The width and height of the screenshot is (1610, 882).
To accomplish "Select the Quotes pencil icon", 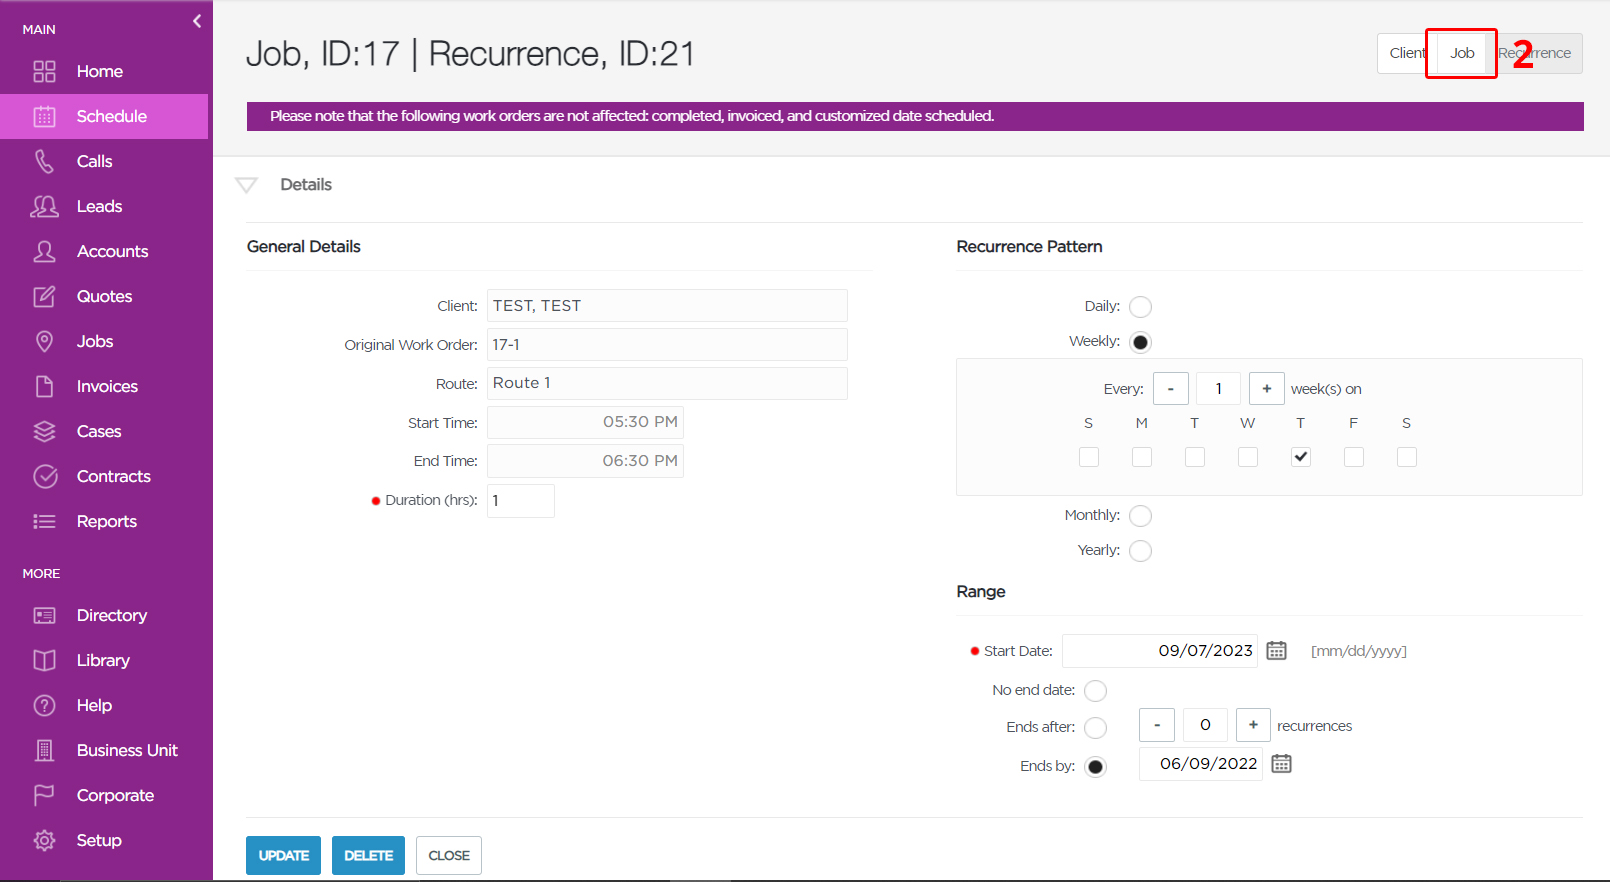I will (x=44, y=296).
